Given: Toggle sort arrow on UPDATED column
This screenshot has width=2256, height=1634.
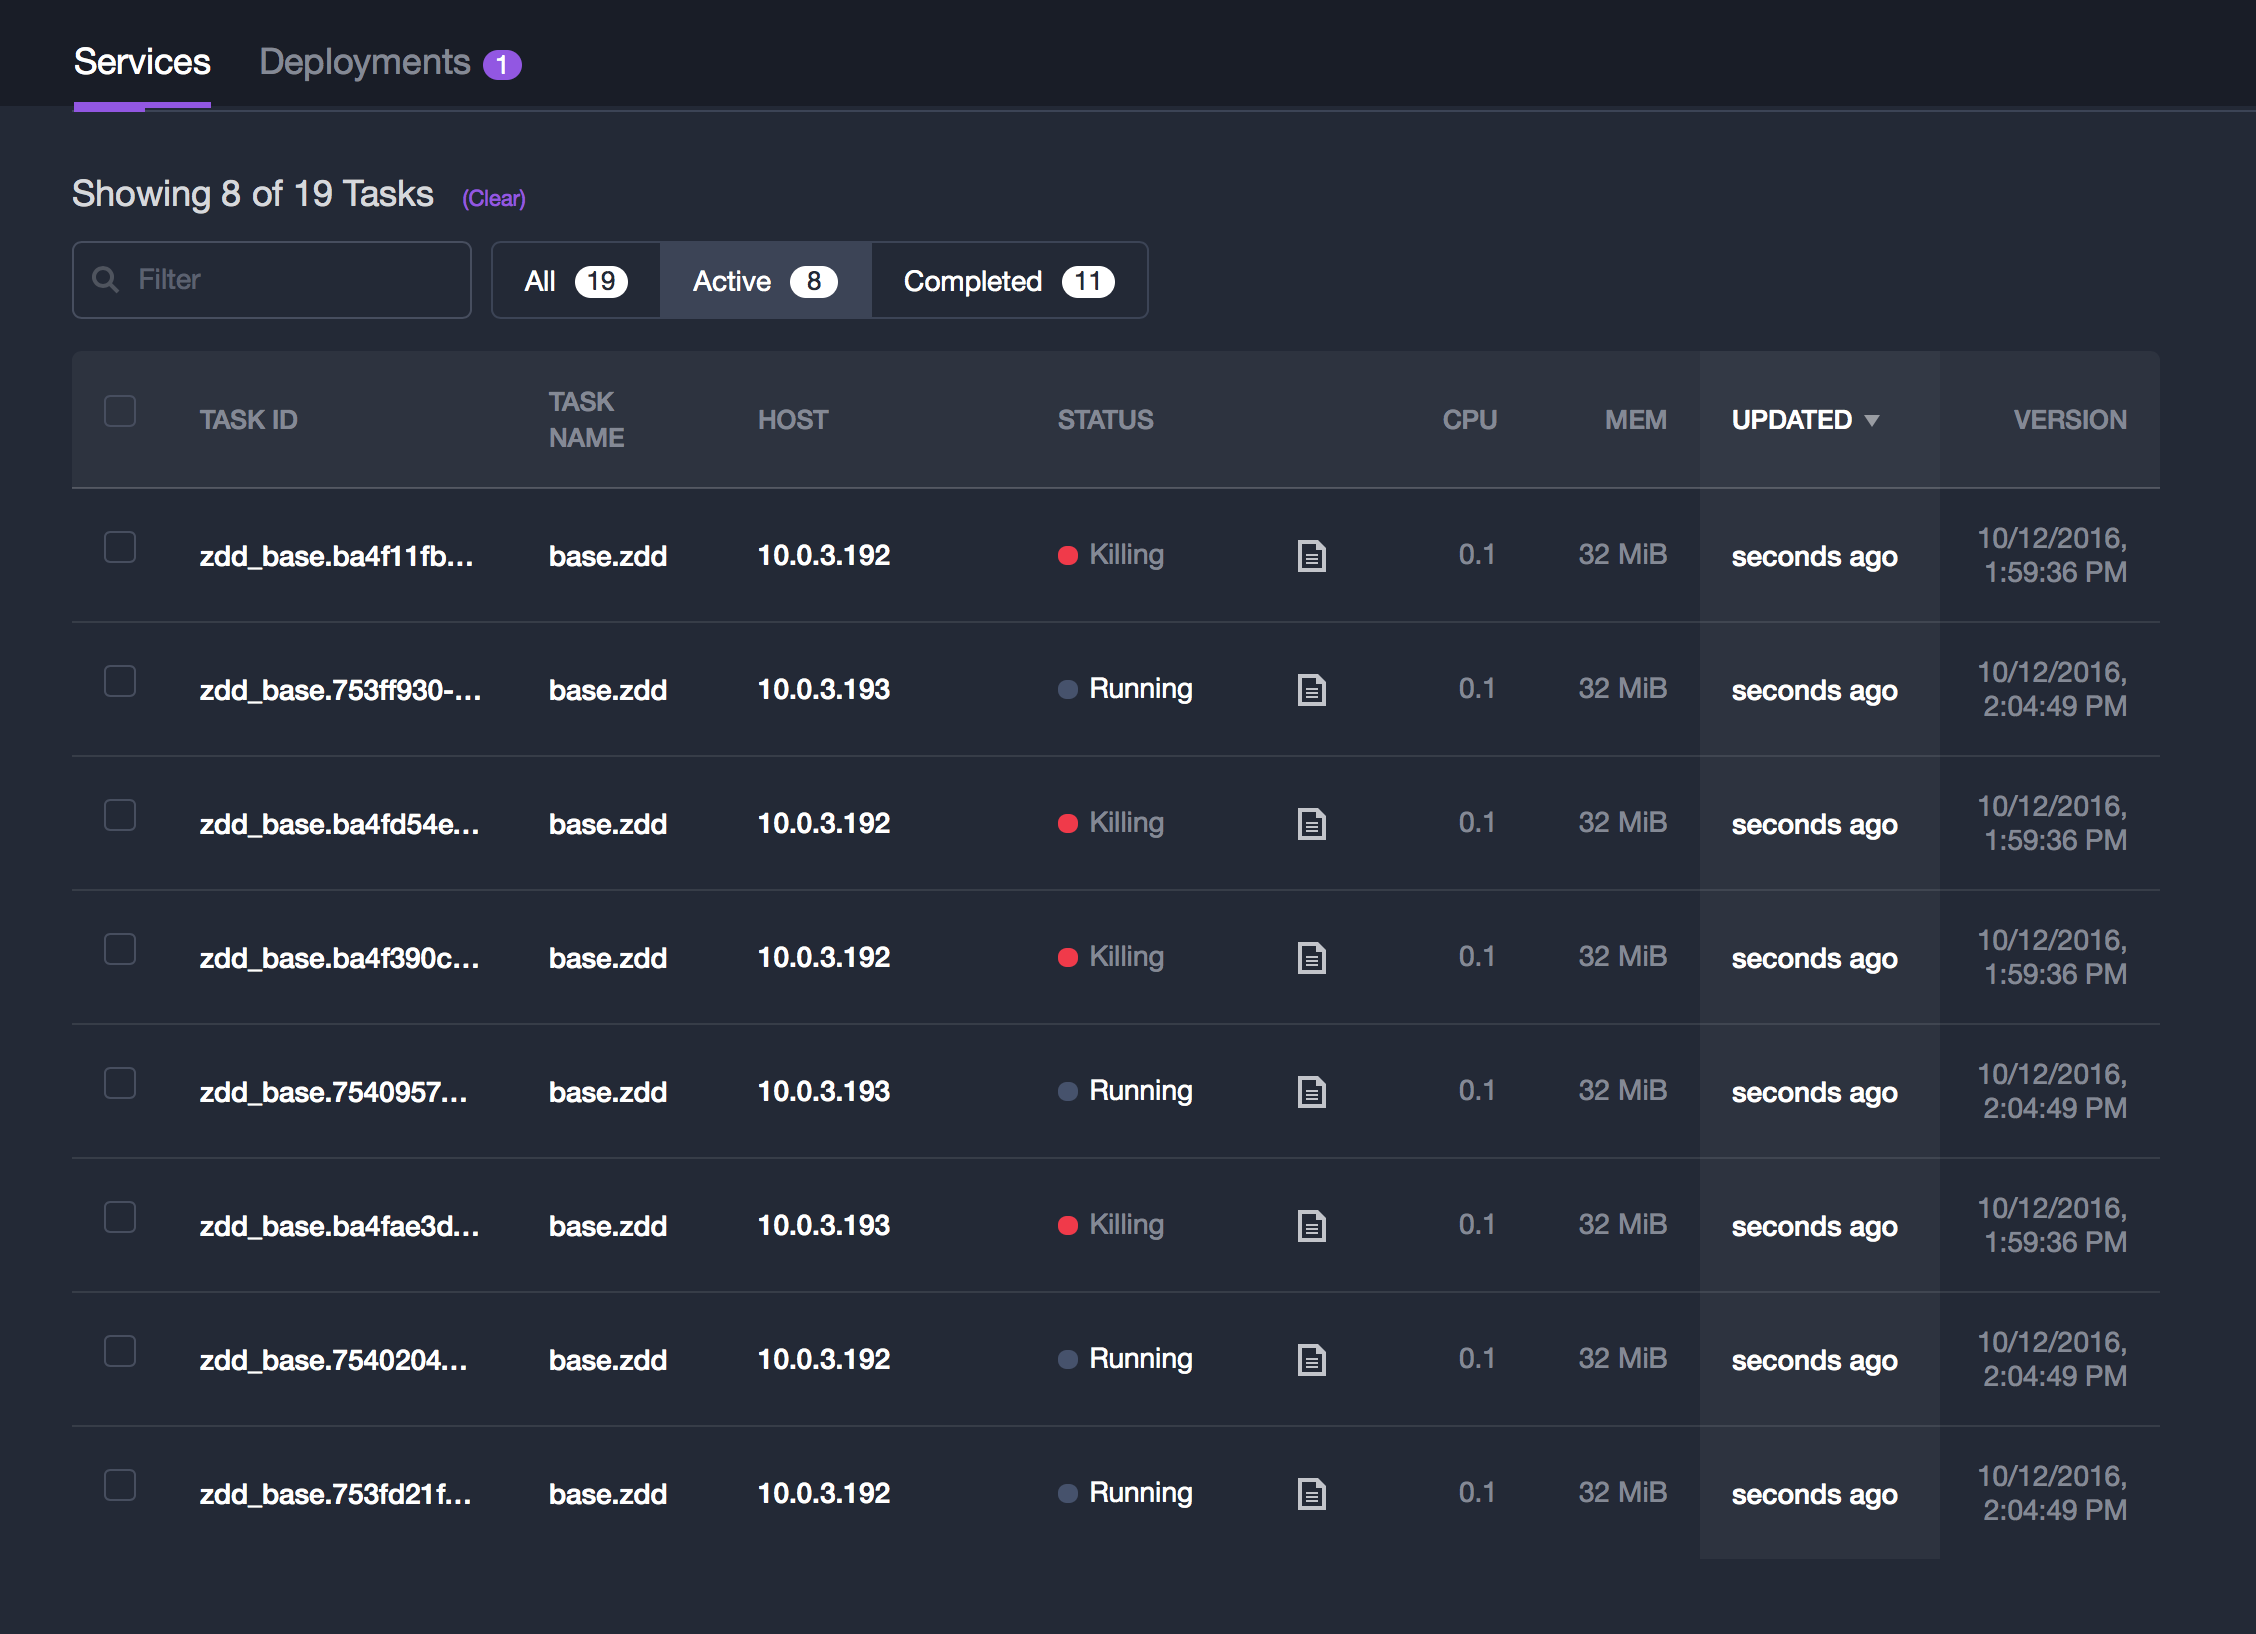Looking at the screenshot, I should [x=1871, y=420].
